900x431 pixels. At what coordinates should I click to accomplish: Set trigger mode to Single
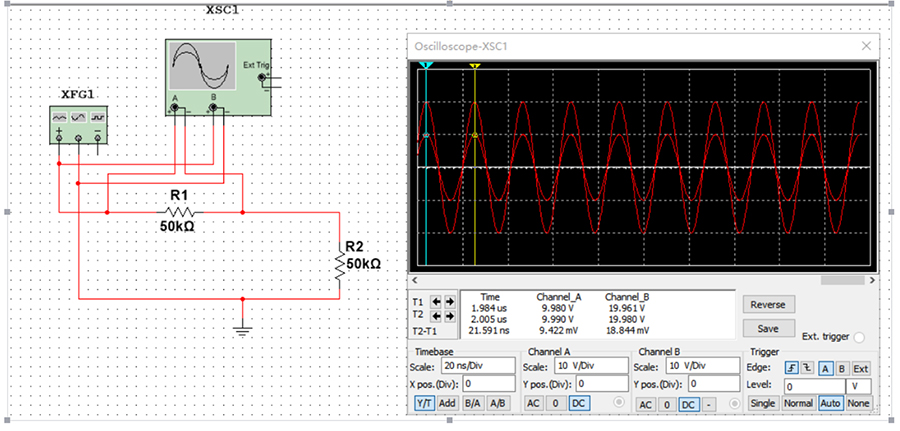pos(763,403)
